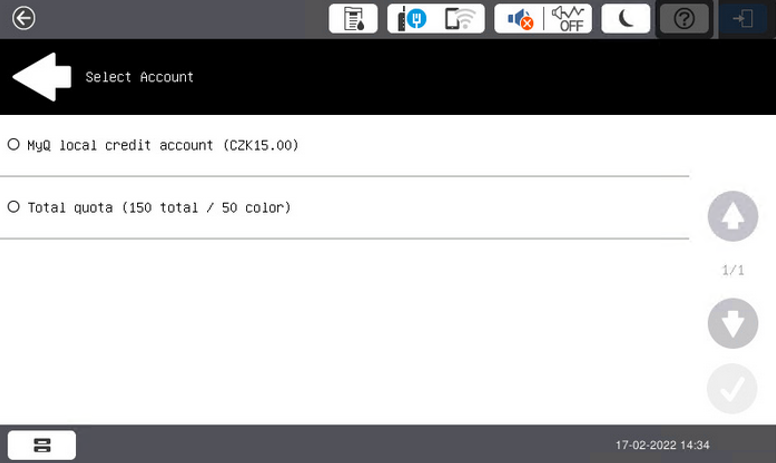
Task: Open the job status icon in bottom bar
Action: pos(42,445)
